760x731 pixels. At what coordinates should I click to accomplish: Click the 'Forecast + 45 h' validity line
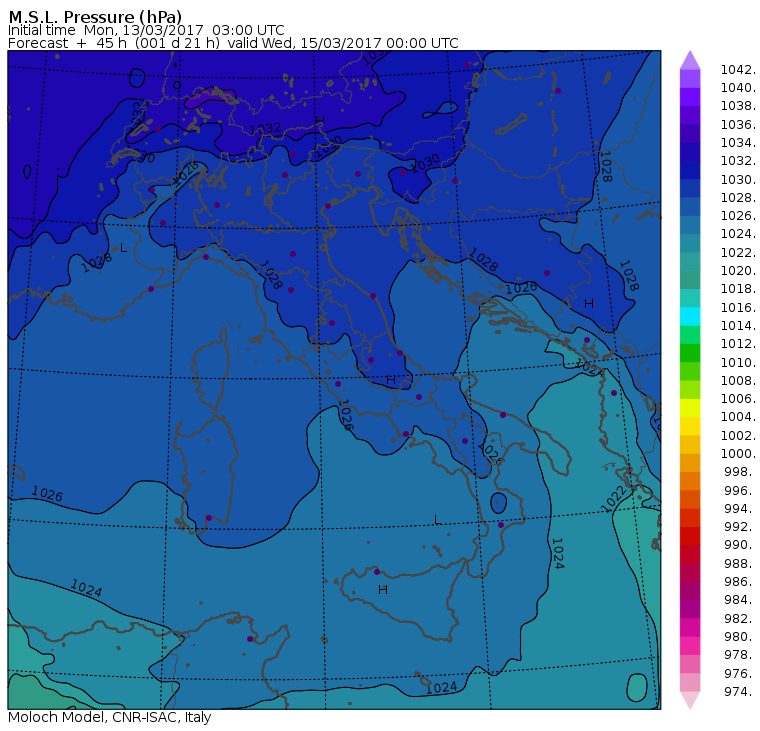coord(233,43)
